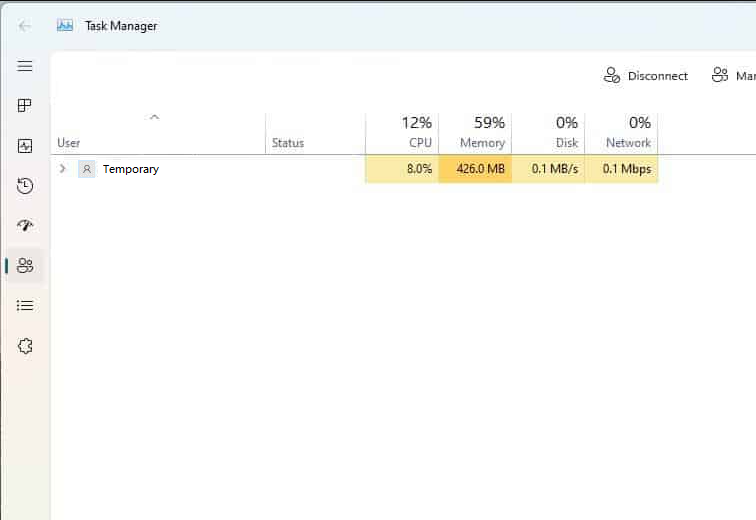
Task: Select the Users page icon
Action: click(x=25, y=266)
